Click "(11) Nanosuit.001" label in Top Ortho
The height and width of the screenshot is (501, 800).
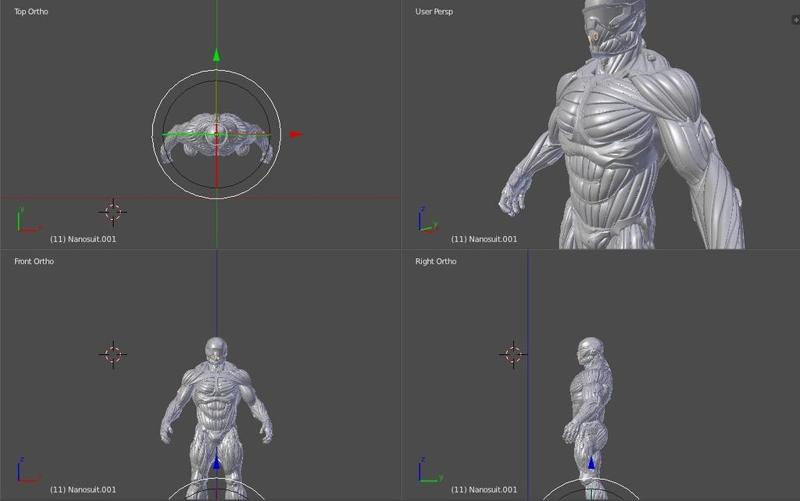coord(83,239)
